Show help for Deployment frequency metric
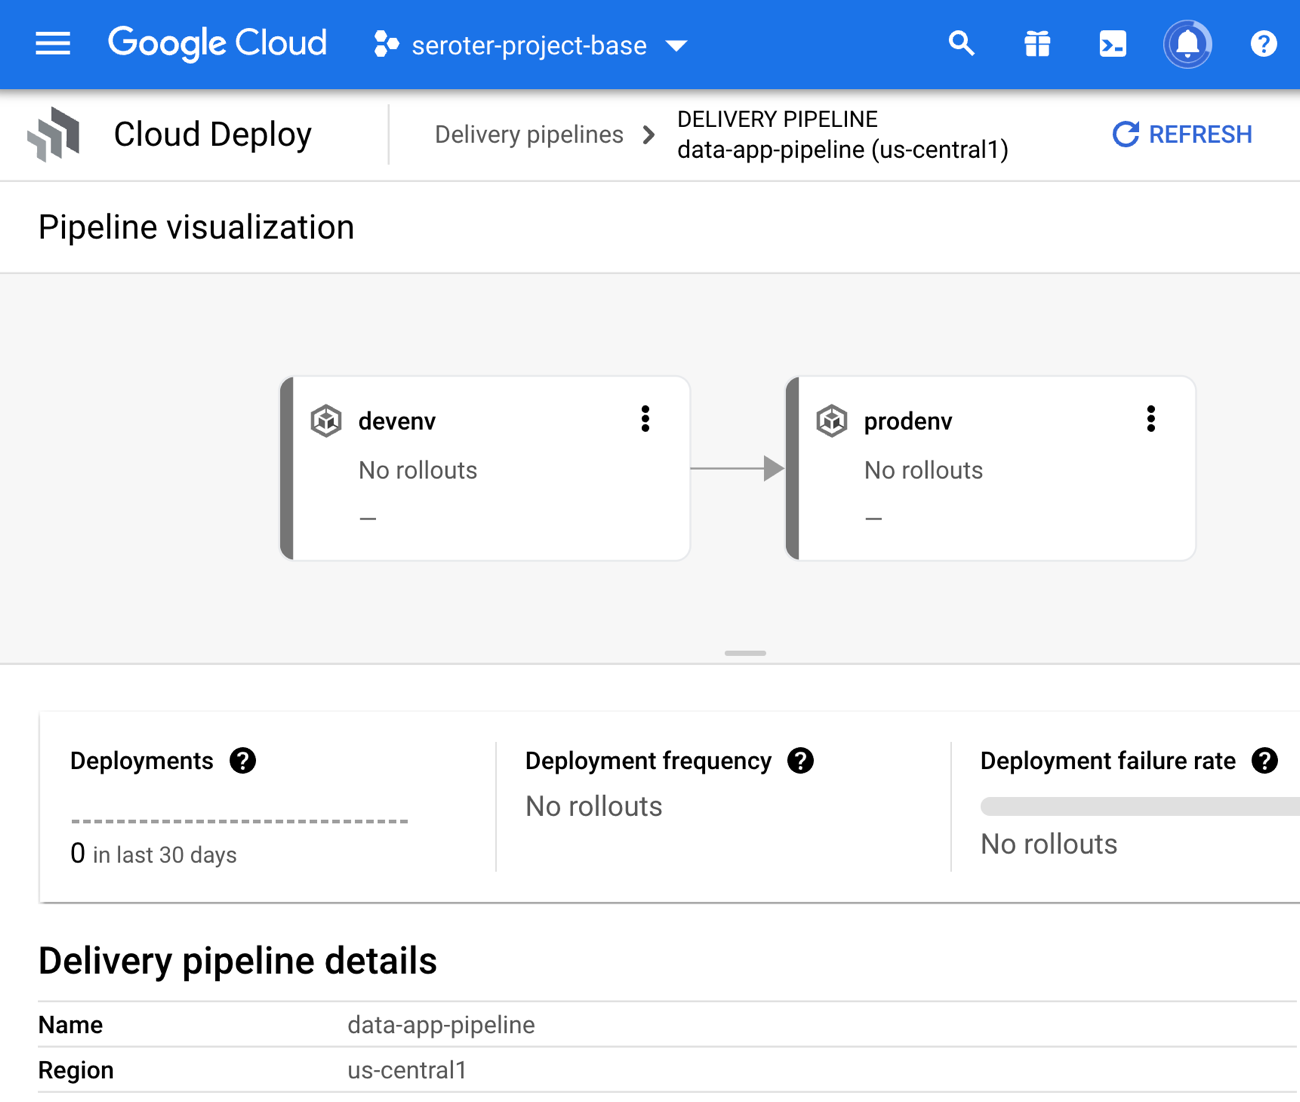 [800, 761]
